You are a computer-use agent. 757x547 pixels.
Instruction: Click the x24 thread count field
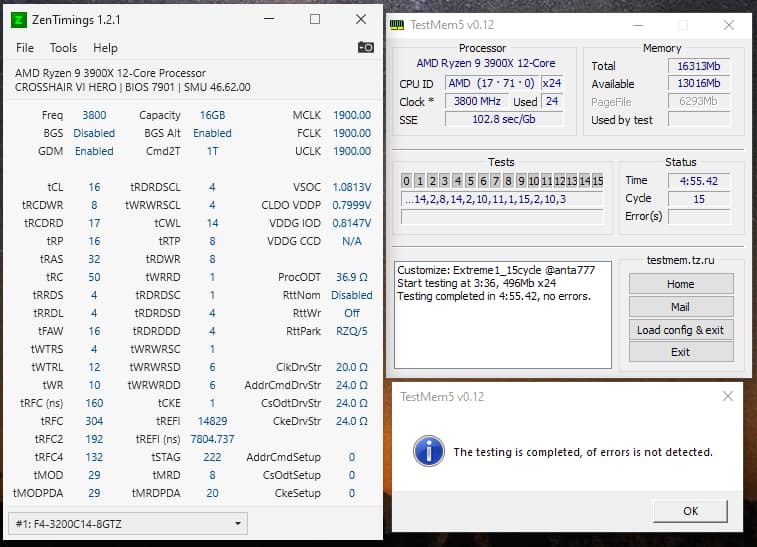coord(552,83)
